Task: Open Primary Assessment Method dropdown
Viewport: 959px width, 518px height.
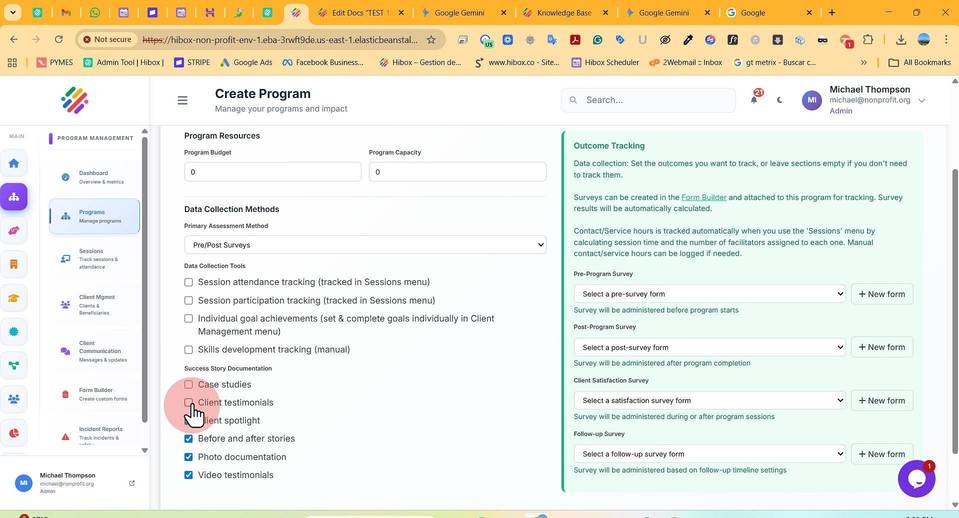Action: tap(365, 245)
